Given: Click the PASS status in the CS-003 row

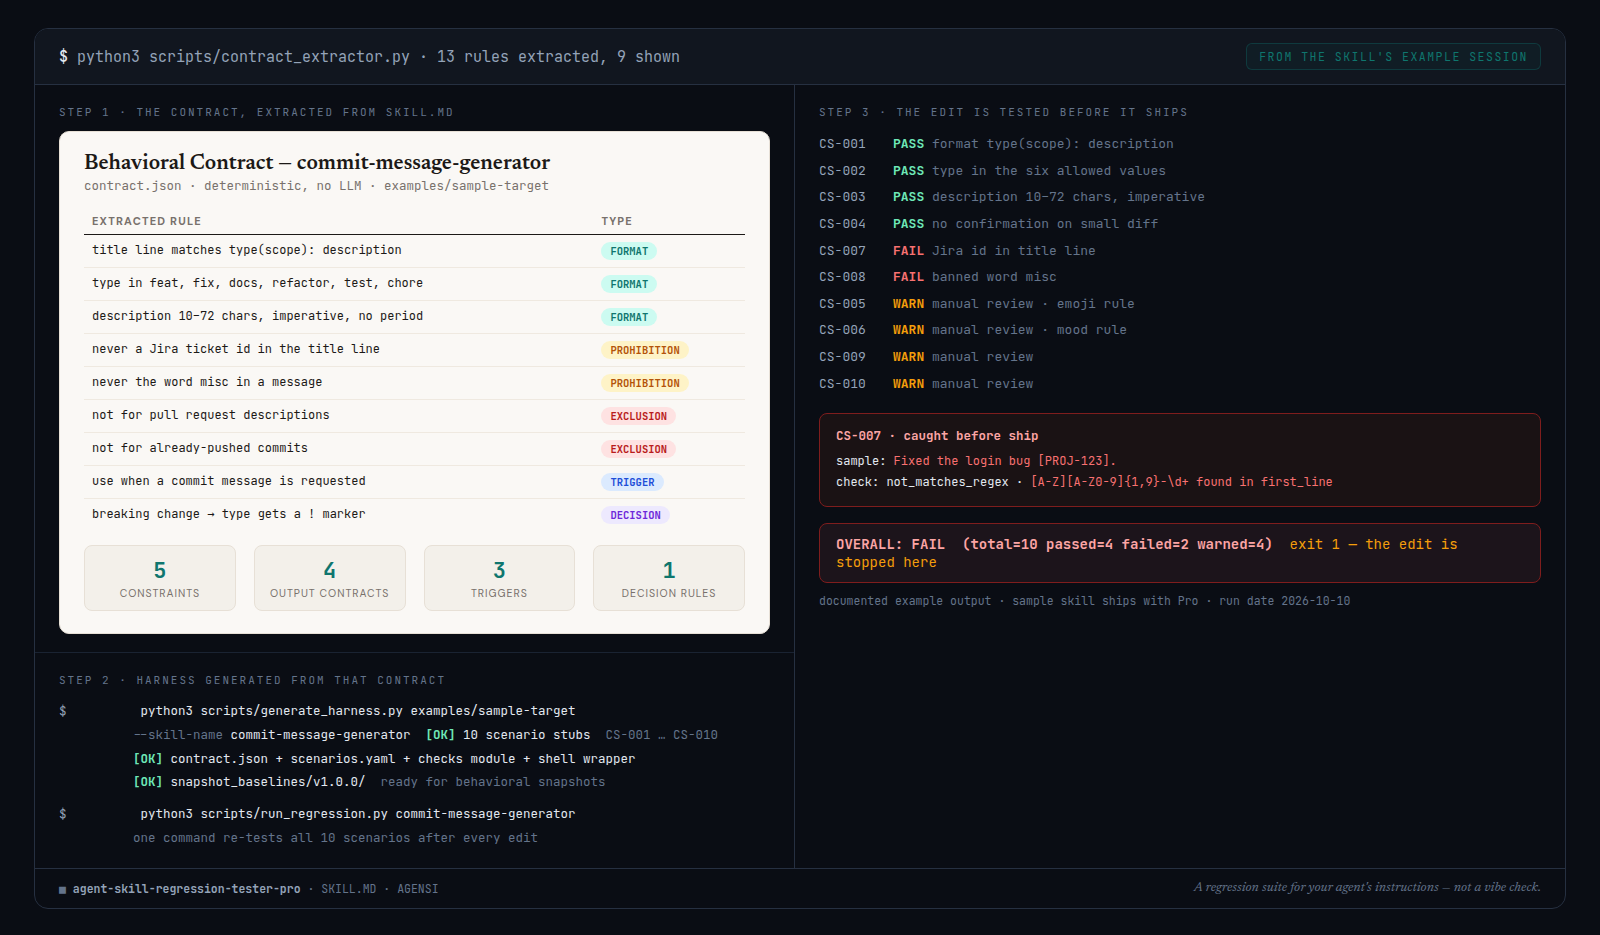Looking at the screenshot, I should (x=908, y=197).
